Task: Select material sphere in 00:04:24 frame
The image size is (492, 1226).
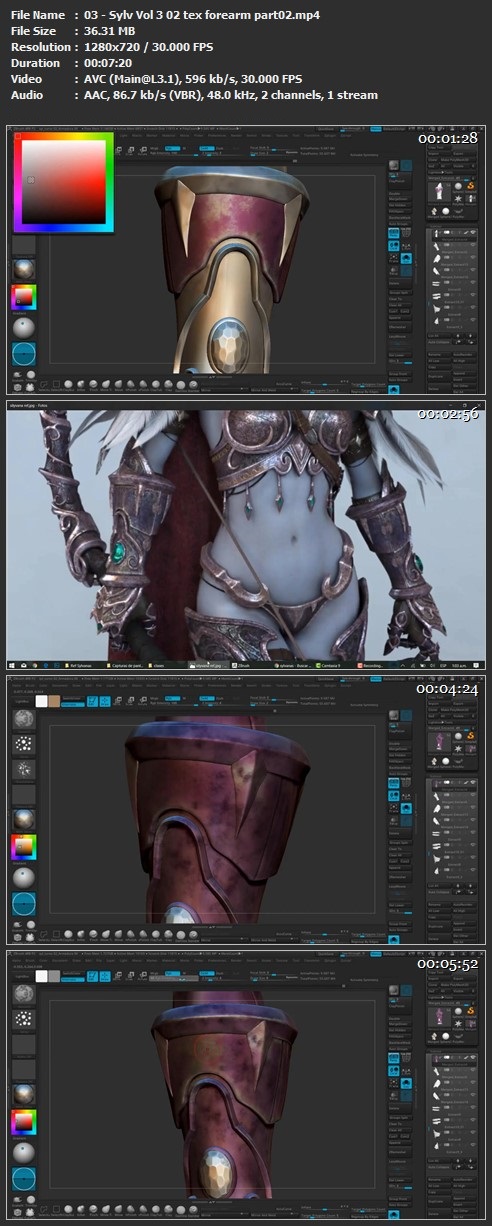Action: click(23, 821)
